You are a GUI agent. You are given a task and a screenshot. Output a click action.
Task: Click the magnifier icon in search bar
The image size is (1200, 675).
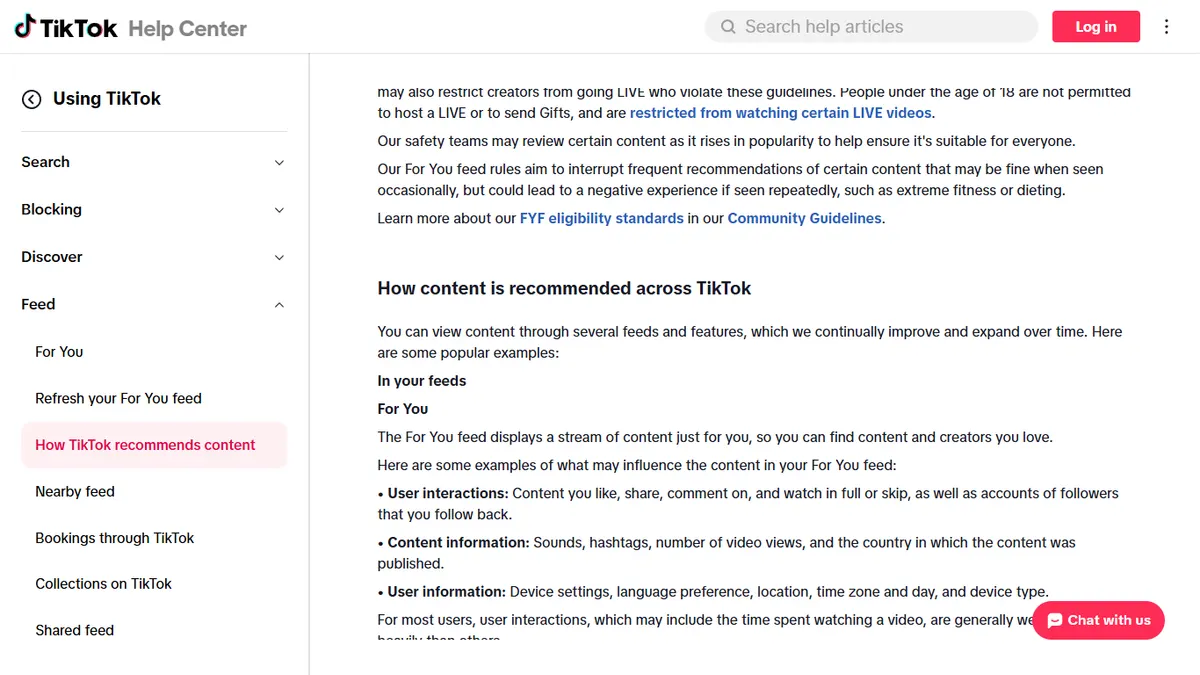729,27
